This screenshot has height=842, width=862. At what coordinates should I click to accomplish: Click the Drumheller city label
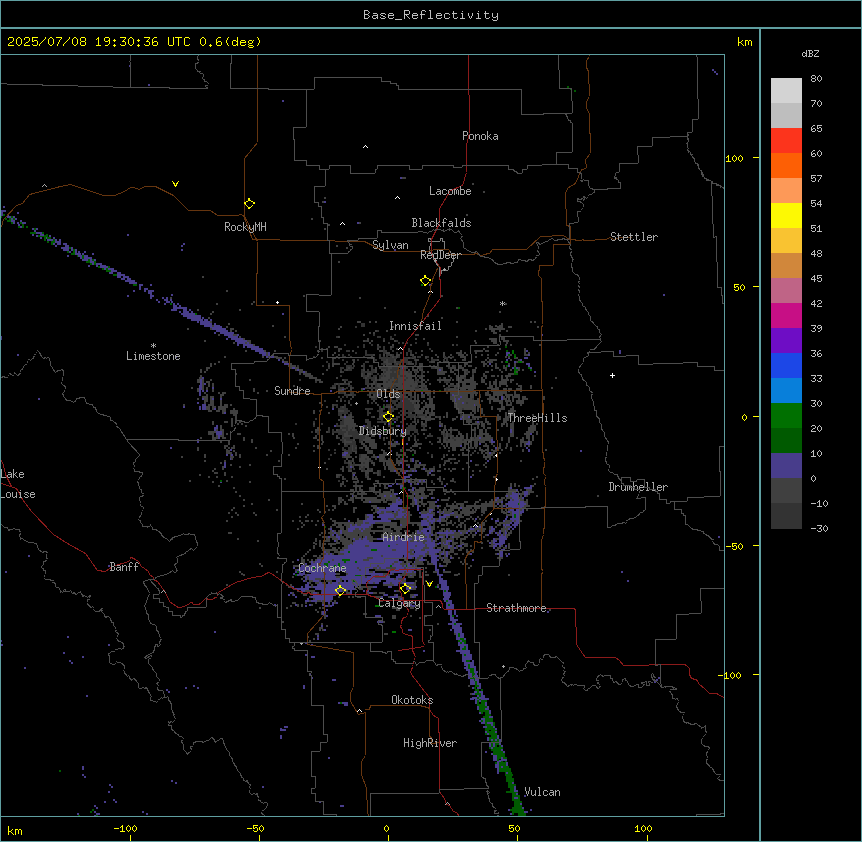coord(638,487)
